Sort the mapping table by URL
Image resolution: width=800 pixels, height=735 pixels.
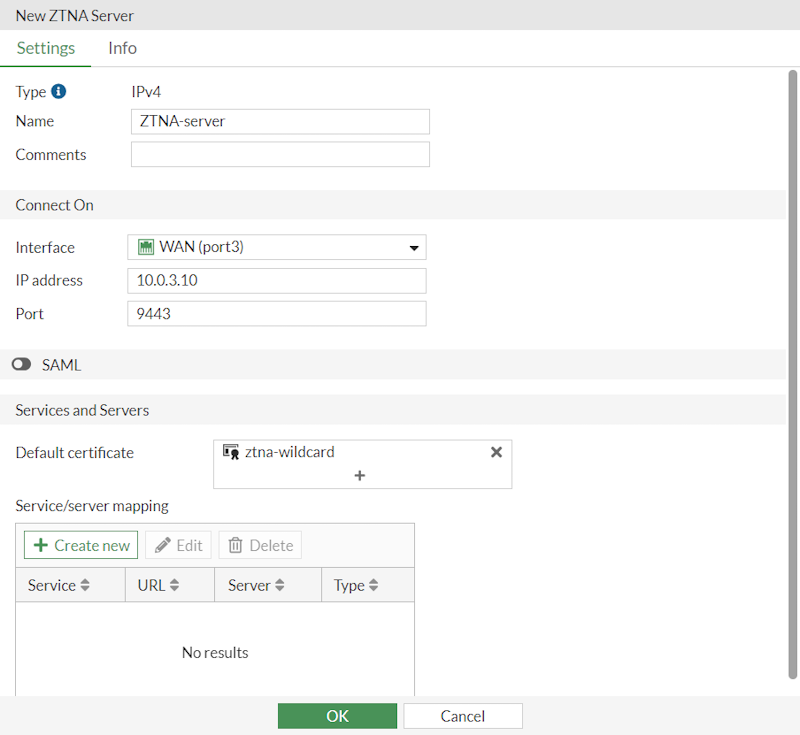(x=174, y=586)
